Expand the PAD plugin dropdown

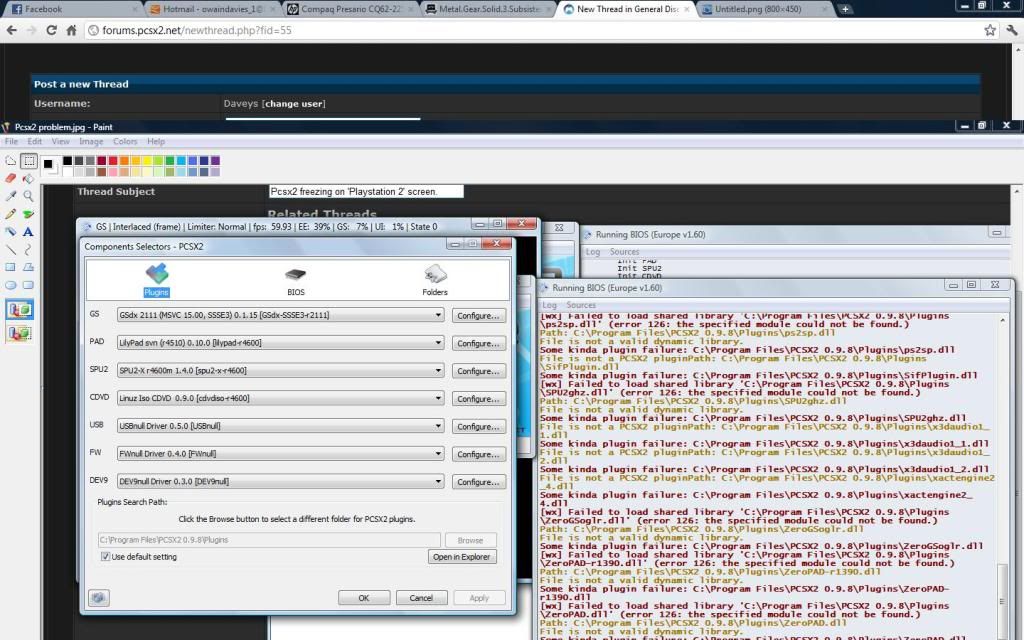[x=438, y=343]
